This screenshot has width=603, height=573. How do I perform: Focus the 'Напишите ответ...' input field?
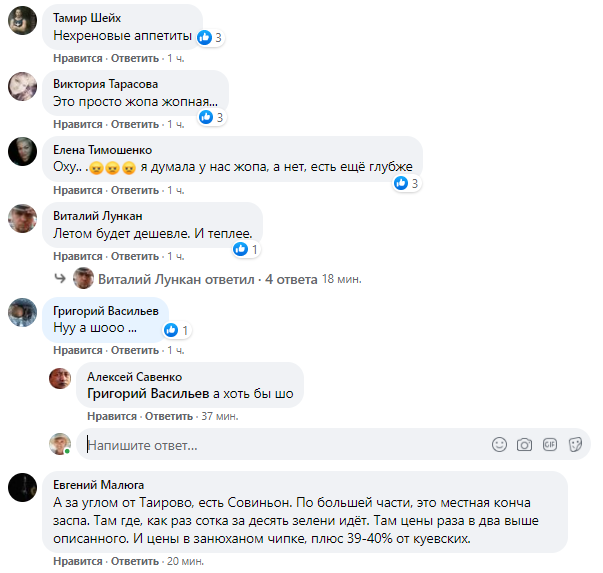coord(285,445)
